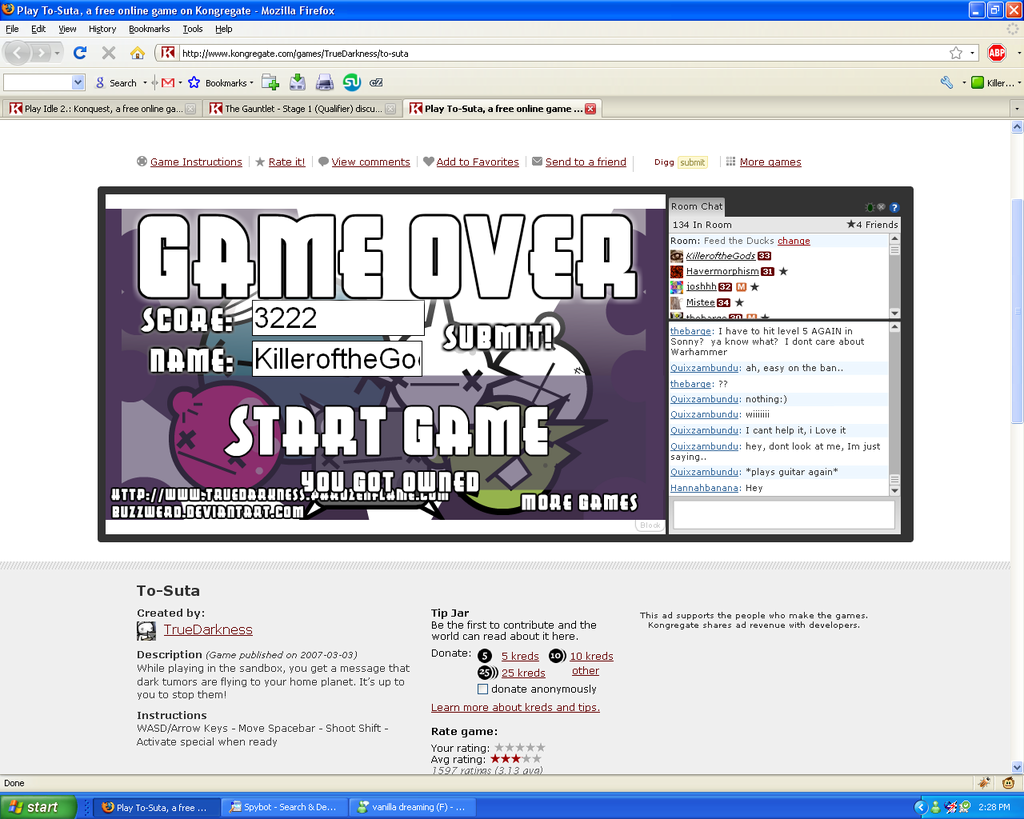Click the wrench settings icon in the toolbar
The width and height of the screenshot is (1024, 819).
pos(946,82)
